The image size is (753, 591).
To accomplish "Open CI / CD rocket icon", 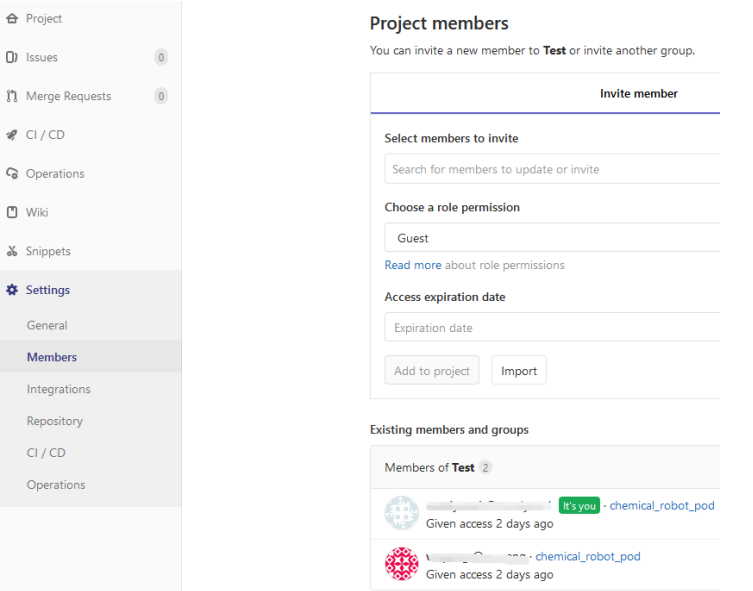I will pos(12,135).
